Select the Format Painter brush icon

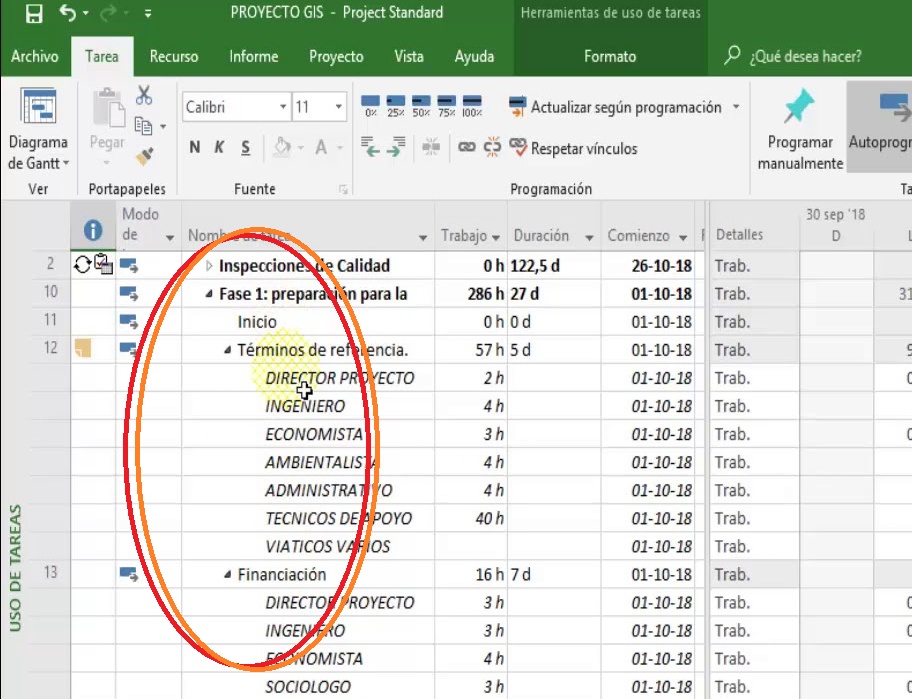[144, 156]
